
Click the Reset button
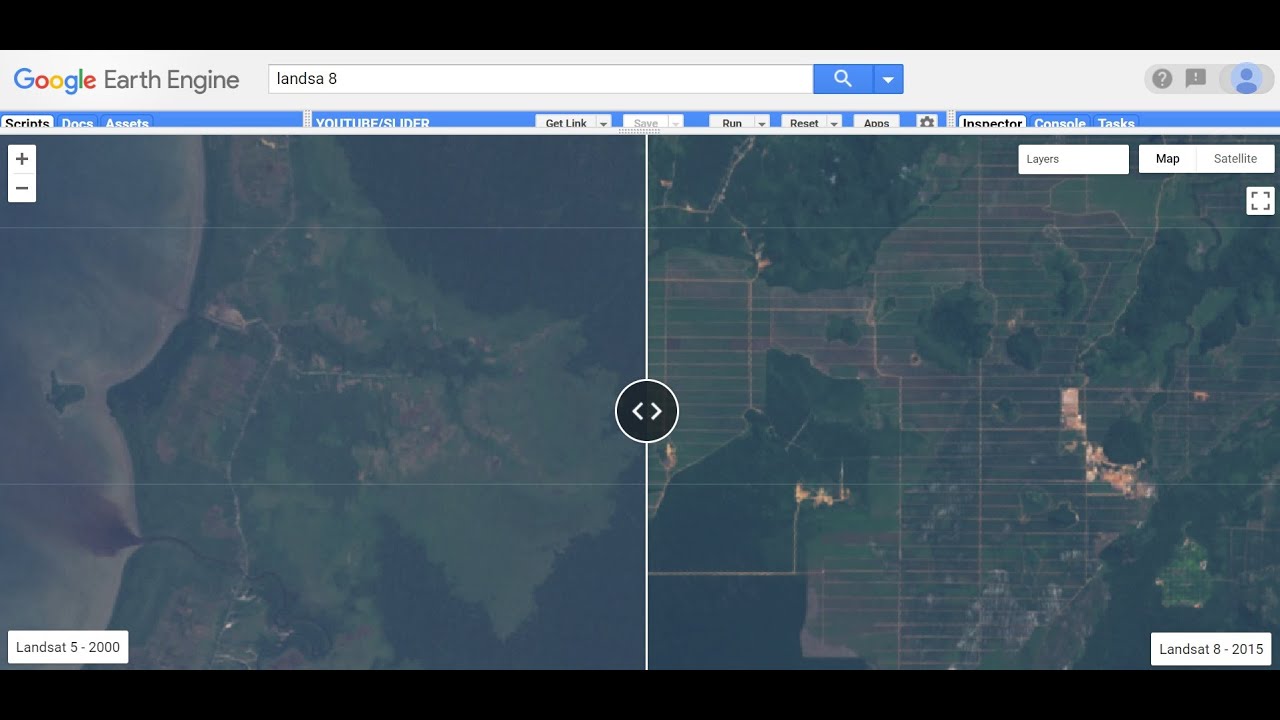click(804, 123)
